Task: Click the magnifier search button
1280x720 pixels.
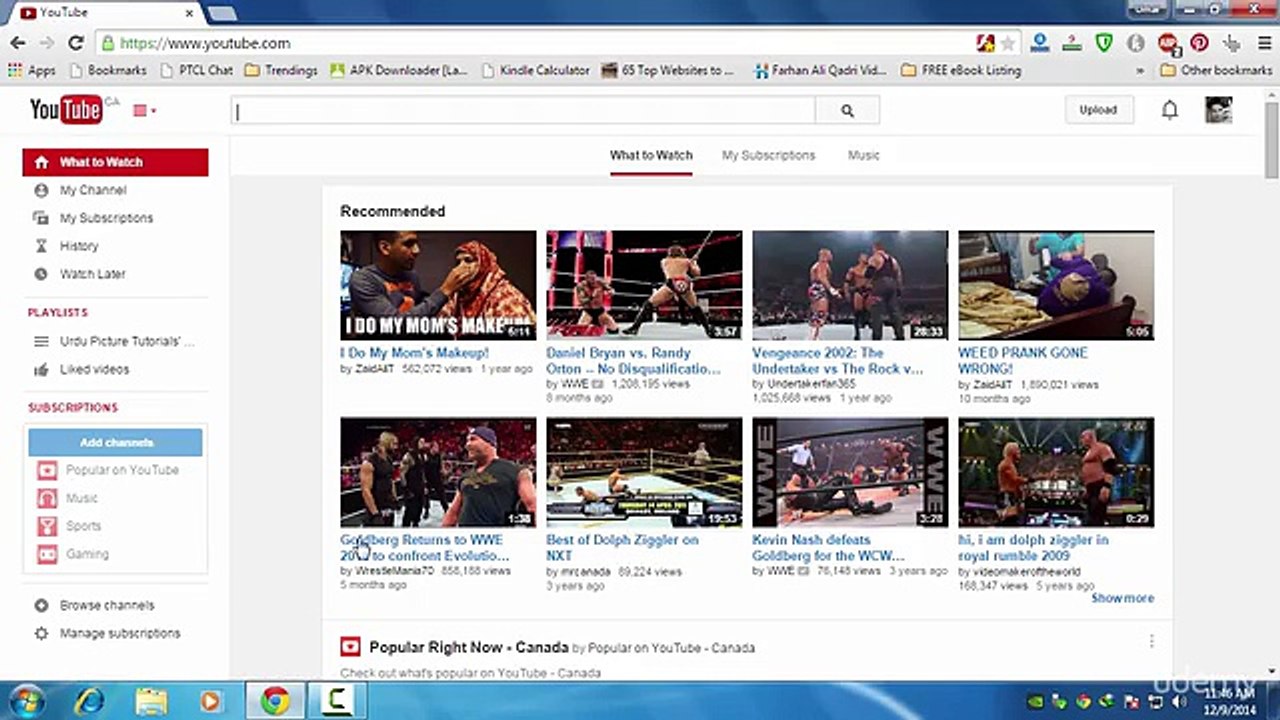Action: coord(847,111)
